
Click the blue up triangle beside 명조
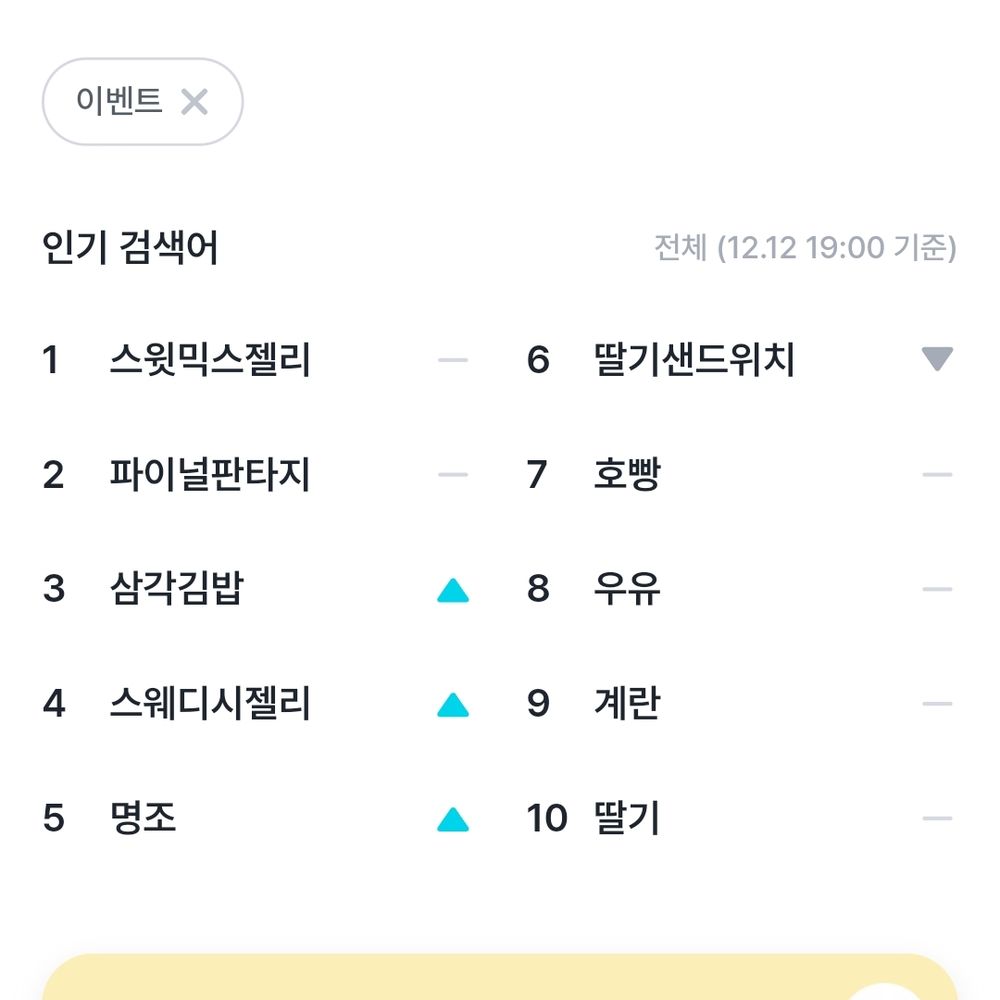pyautogui.click(x=453, y=821)
